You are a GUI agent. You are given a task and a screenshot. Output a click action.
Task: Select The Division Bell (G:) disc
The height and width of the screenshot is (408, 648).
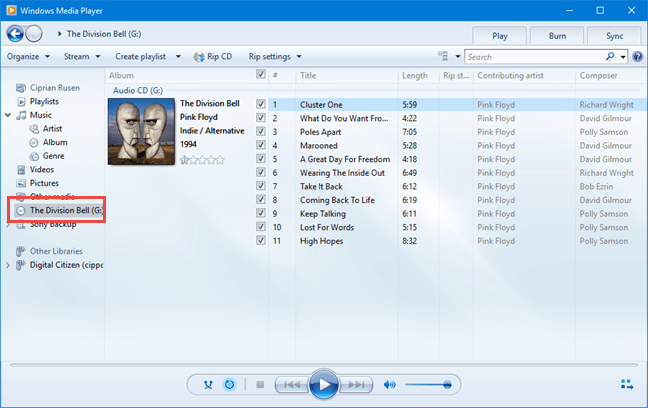(59, 210)
